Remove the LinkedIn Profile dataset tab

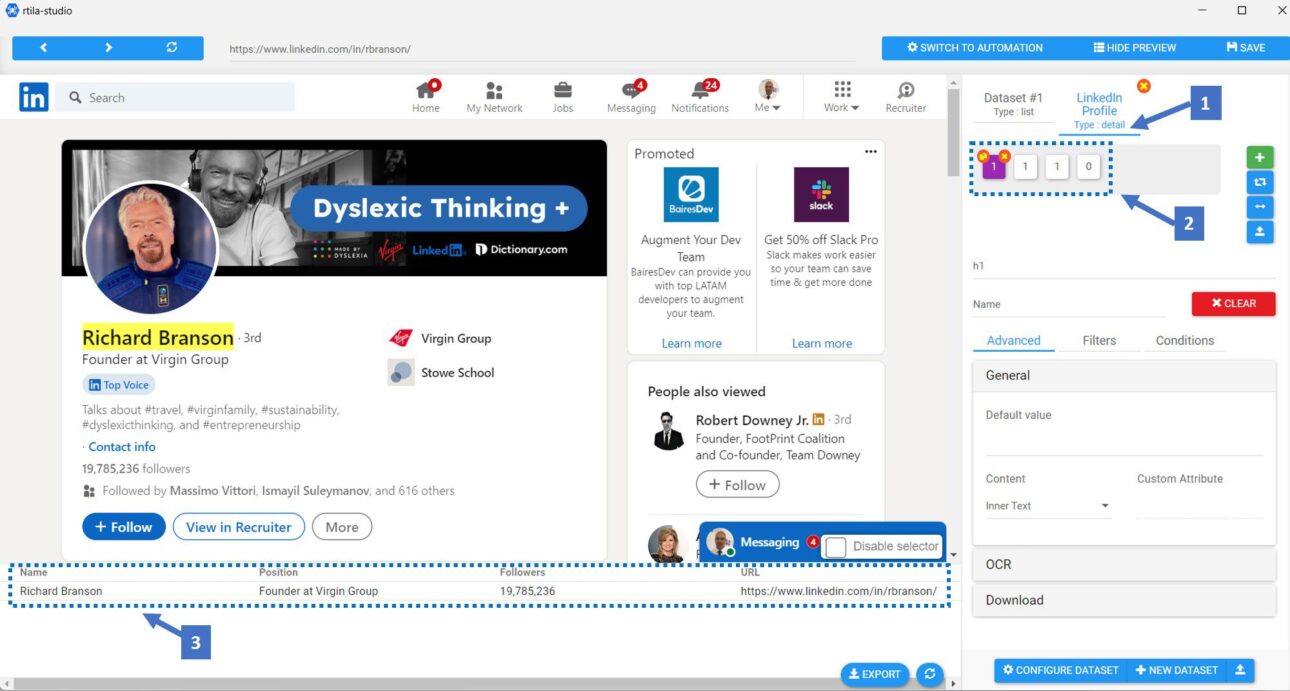click(1144, 86)
